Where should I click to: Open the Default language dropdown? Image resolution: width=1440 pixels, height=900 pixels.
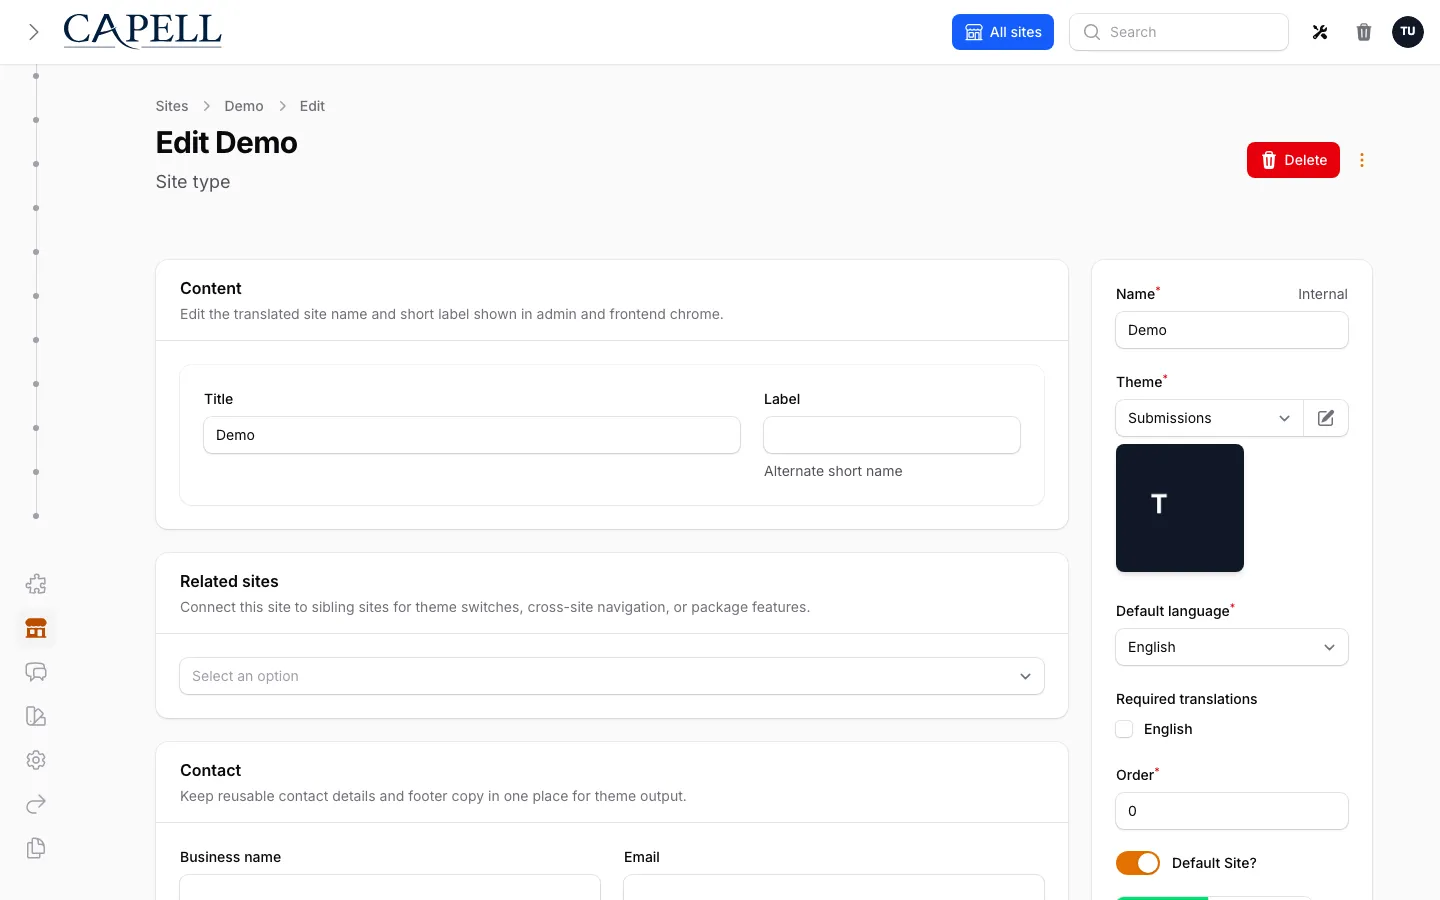coord(1232,647)
